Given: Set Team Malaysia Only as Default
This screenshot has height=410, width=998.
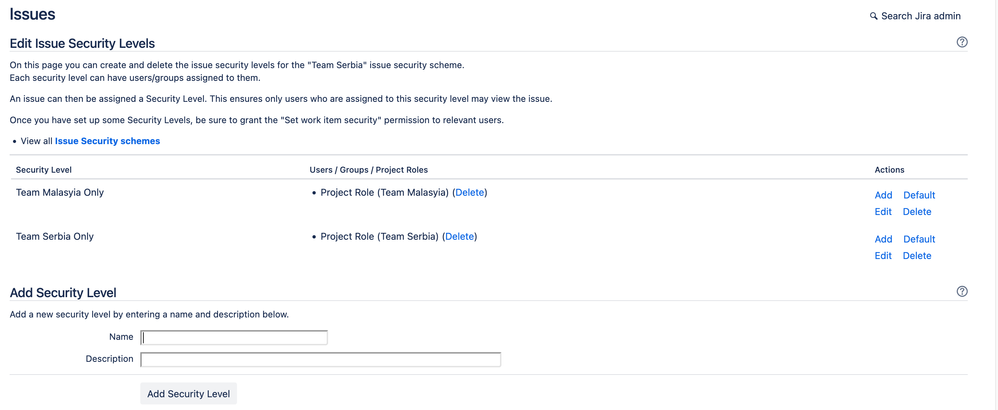Looking at the screenshot, I should [x=919, y=195].
